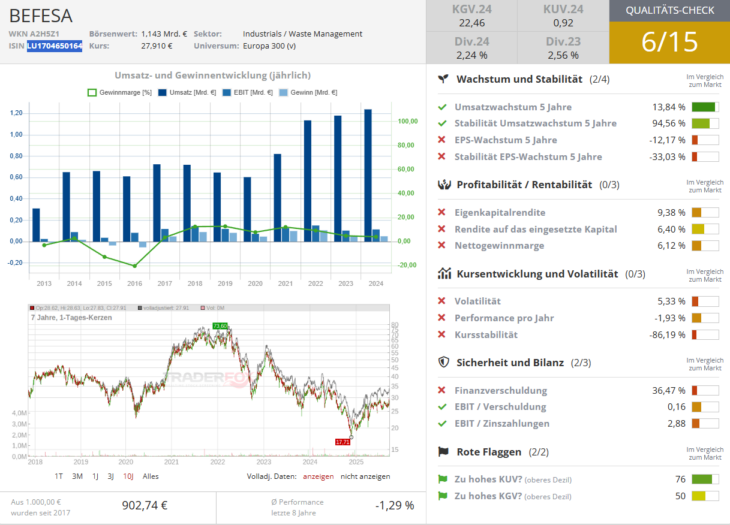Click red X next to Finanzverschuldung
The height and width of the screenshot is (525, 730).
(x=442, y=390)
